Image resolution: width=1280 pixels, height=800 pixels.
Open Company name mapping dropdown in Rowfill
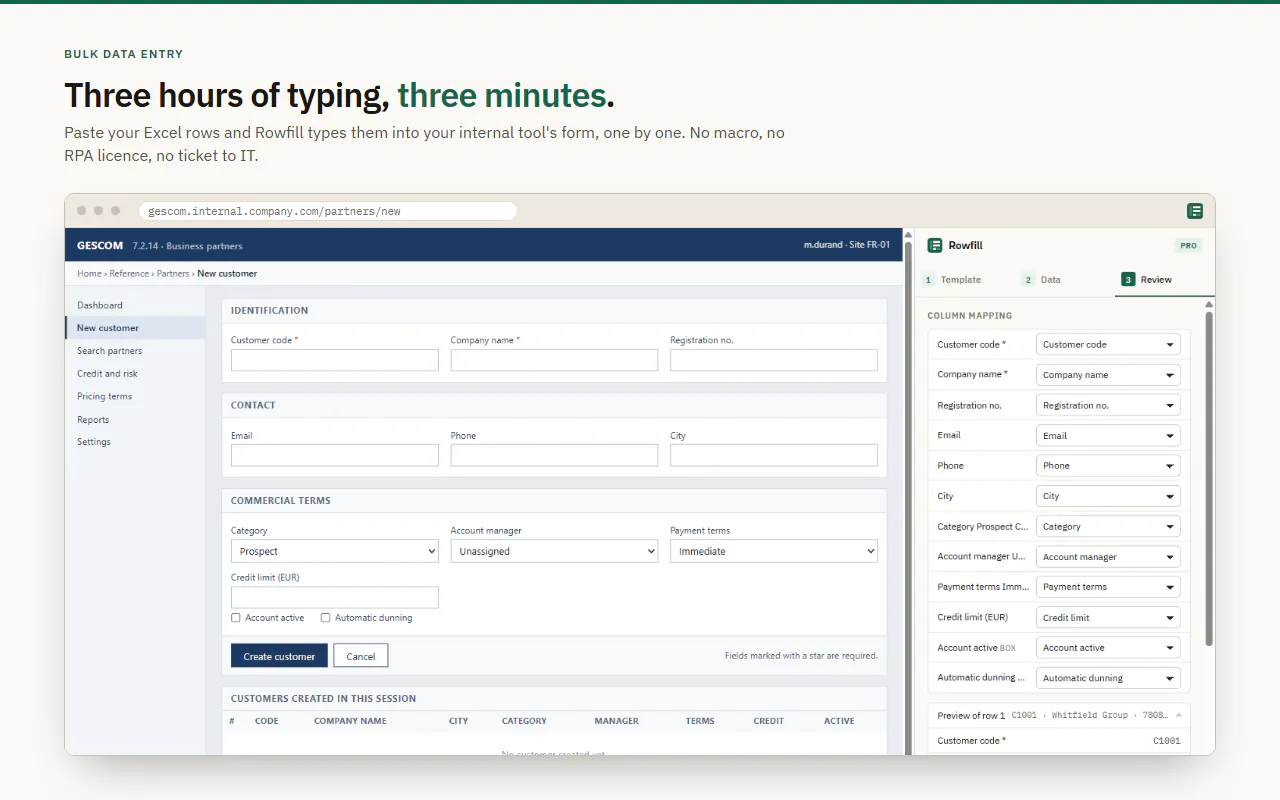[x=1108, y=375]
